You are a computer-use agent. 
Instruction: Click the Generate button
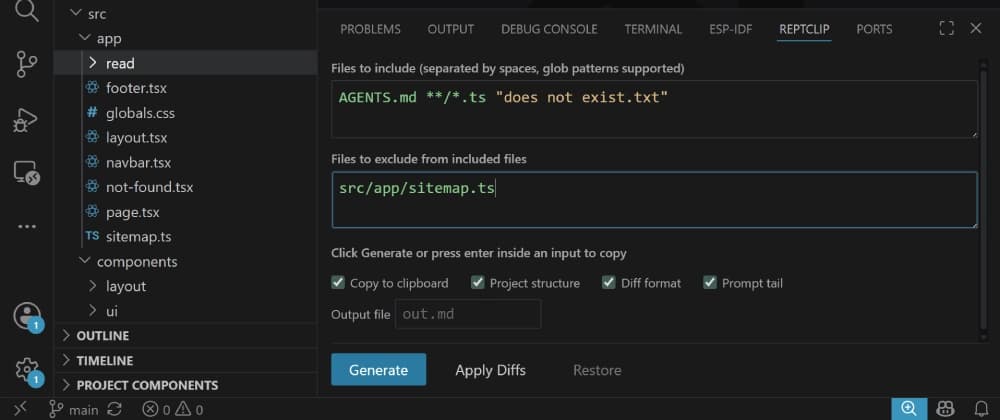378,370
